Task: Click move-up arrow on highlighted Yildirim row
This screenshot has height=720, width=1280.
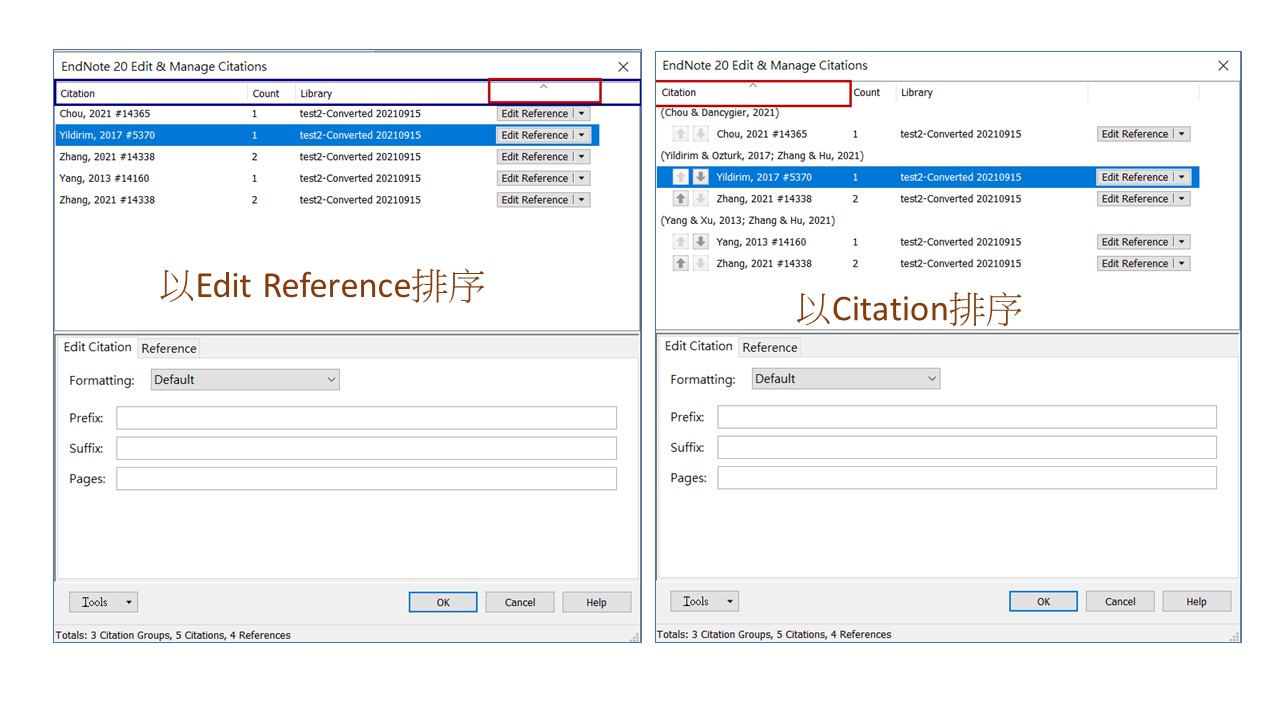Action: 681,177
